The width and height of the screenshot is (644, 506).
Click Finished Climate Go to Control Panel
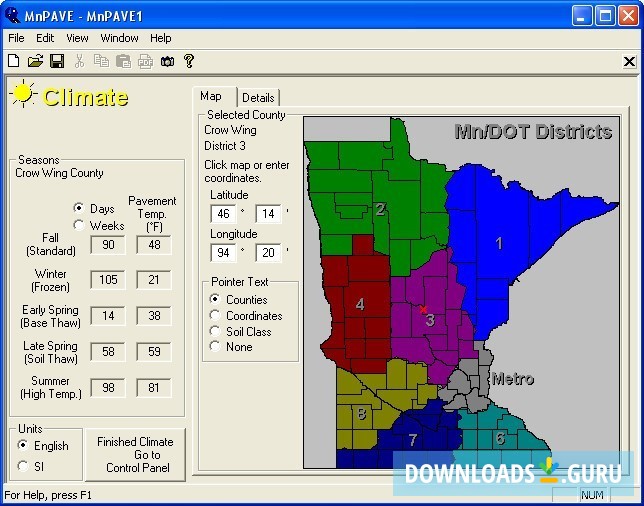pos(135,455)
